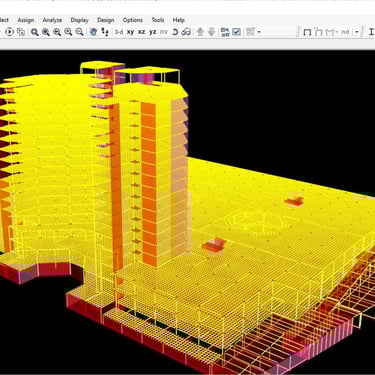This screenshot has width=375, height=375.
Task: Open the Analyze menu
Action: coord(52,20)
